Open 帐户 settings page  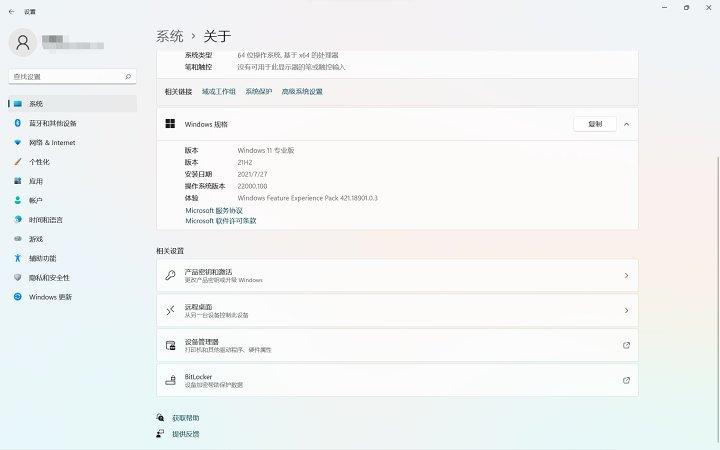coord(73,200)
